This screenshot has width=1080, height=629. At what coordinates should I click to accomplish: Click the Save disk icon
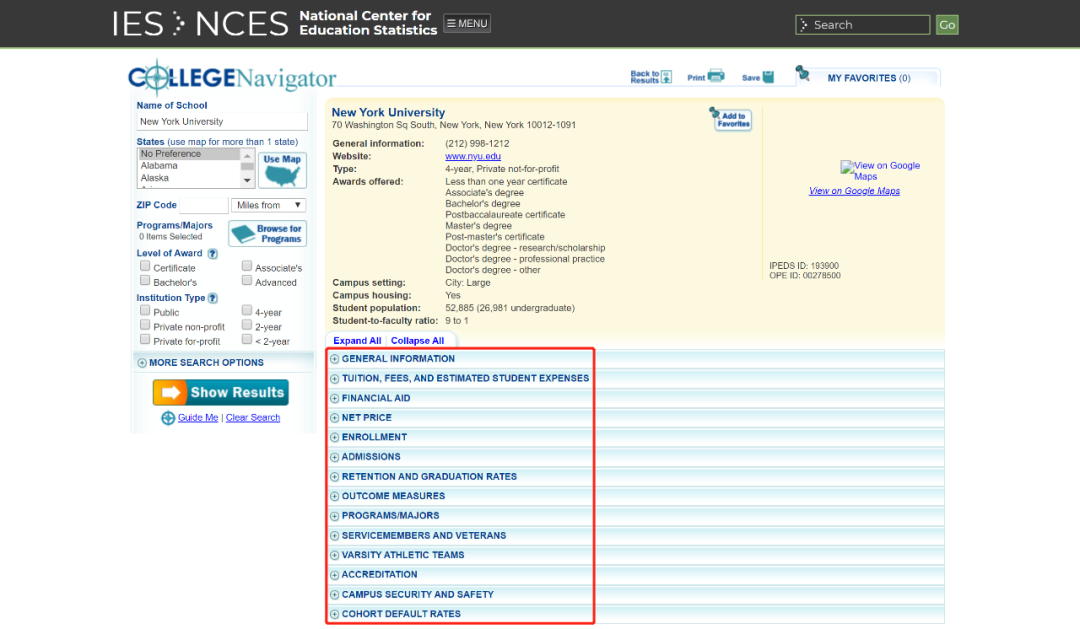(768, 77)
